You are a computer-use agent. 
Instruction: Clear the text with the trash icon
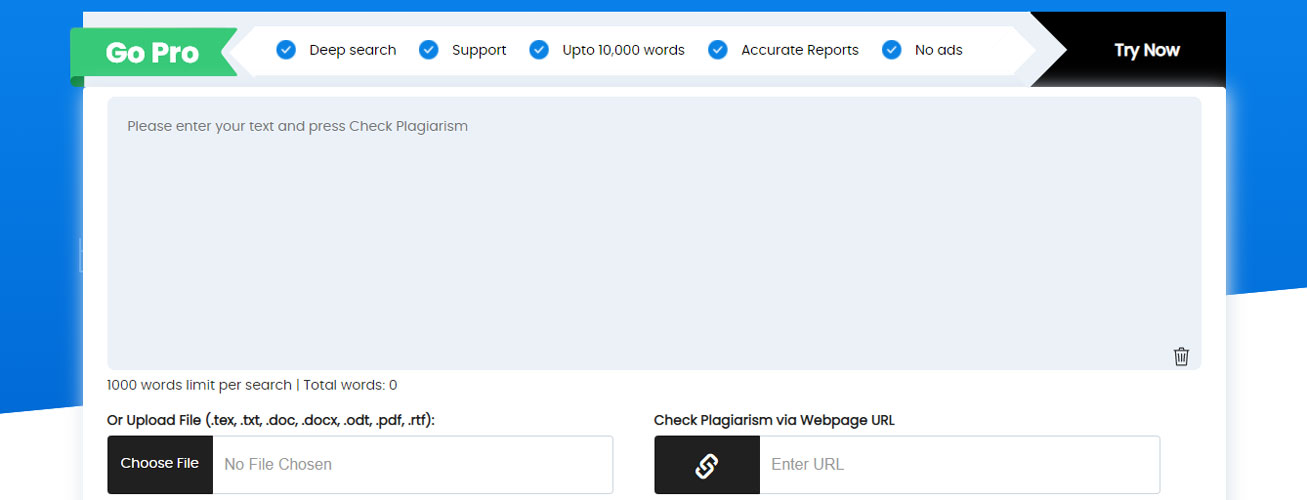1181,356
